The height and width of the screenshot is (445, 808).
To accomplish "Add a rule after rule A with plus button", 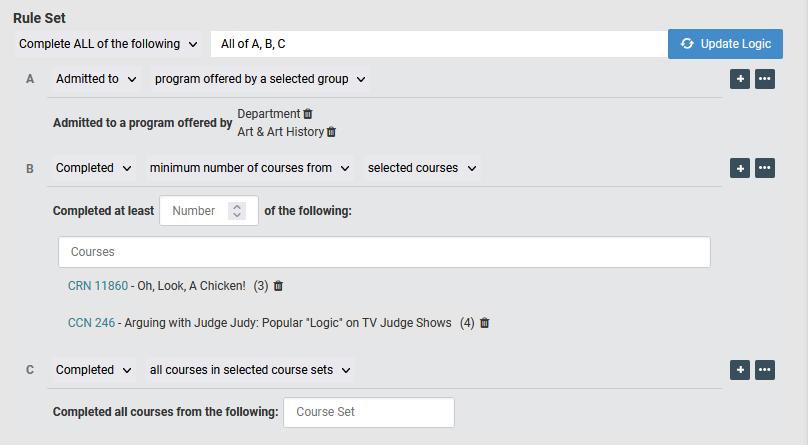I will [740, 79].
